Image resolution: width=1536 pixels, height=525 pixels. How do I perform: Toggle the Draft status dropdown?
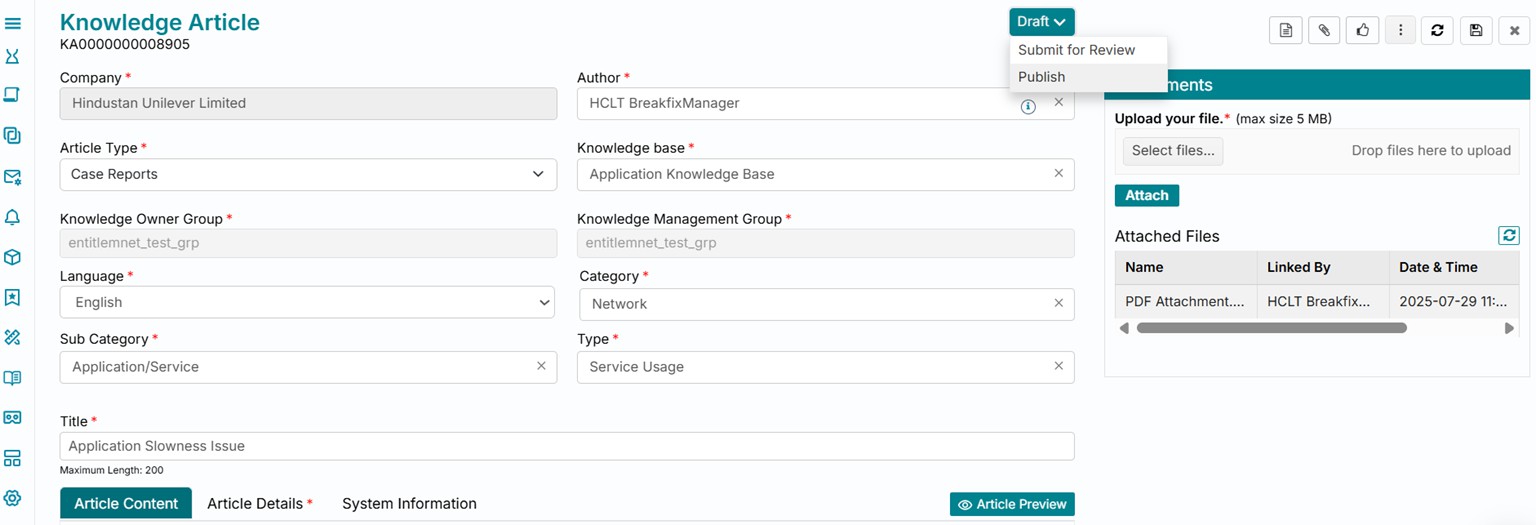[1041, 22]
